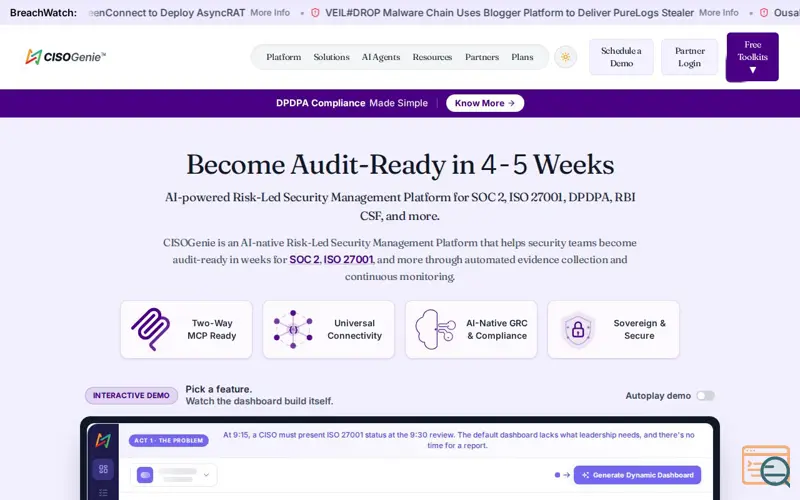The image size is (800, 500).
Task: Open the Solutions menu
Action: [x=332, y=57]
